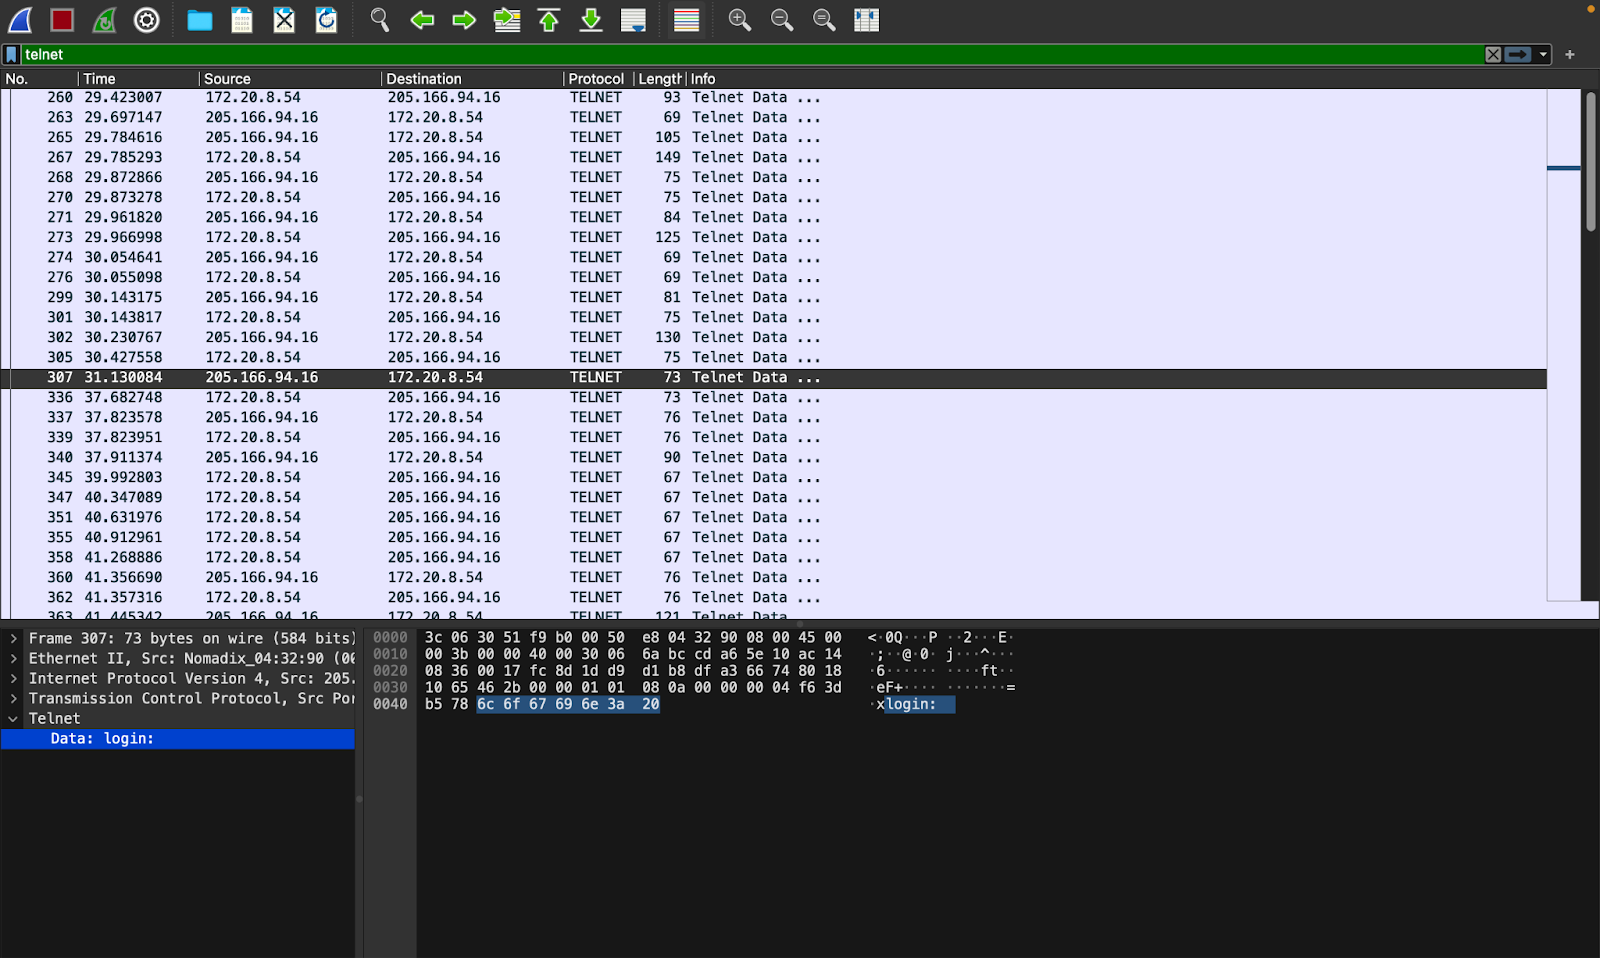This screenshot has height=958, width=1600.
Task: Sort packets by the Source column
Action: (228, 79)
